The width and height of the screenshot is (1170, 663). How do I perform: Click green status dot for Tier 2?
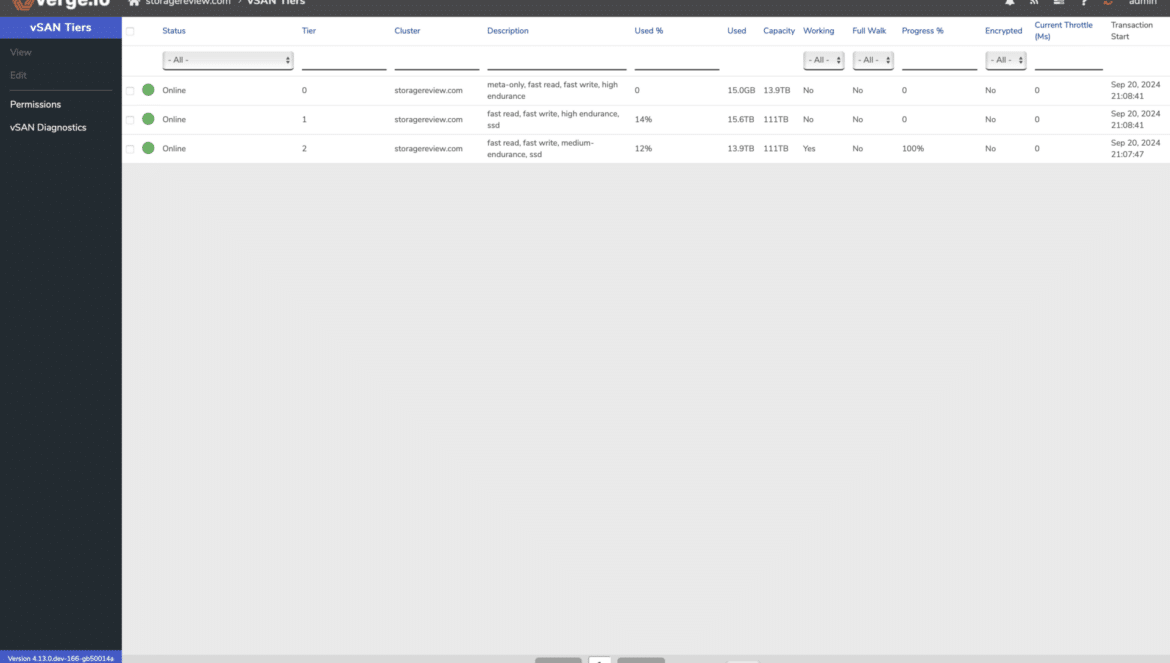(148, 148)
